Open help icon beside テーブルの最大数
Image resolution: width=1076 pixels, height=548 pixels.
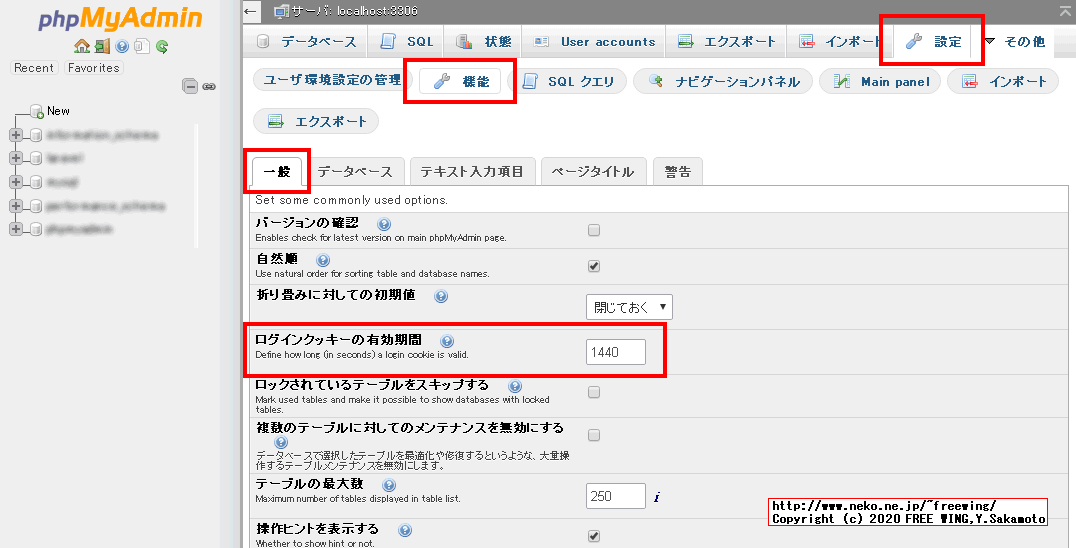(389, 485)
